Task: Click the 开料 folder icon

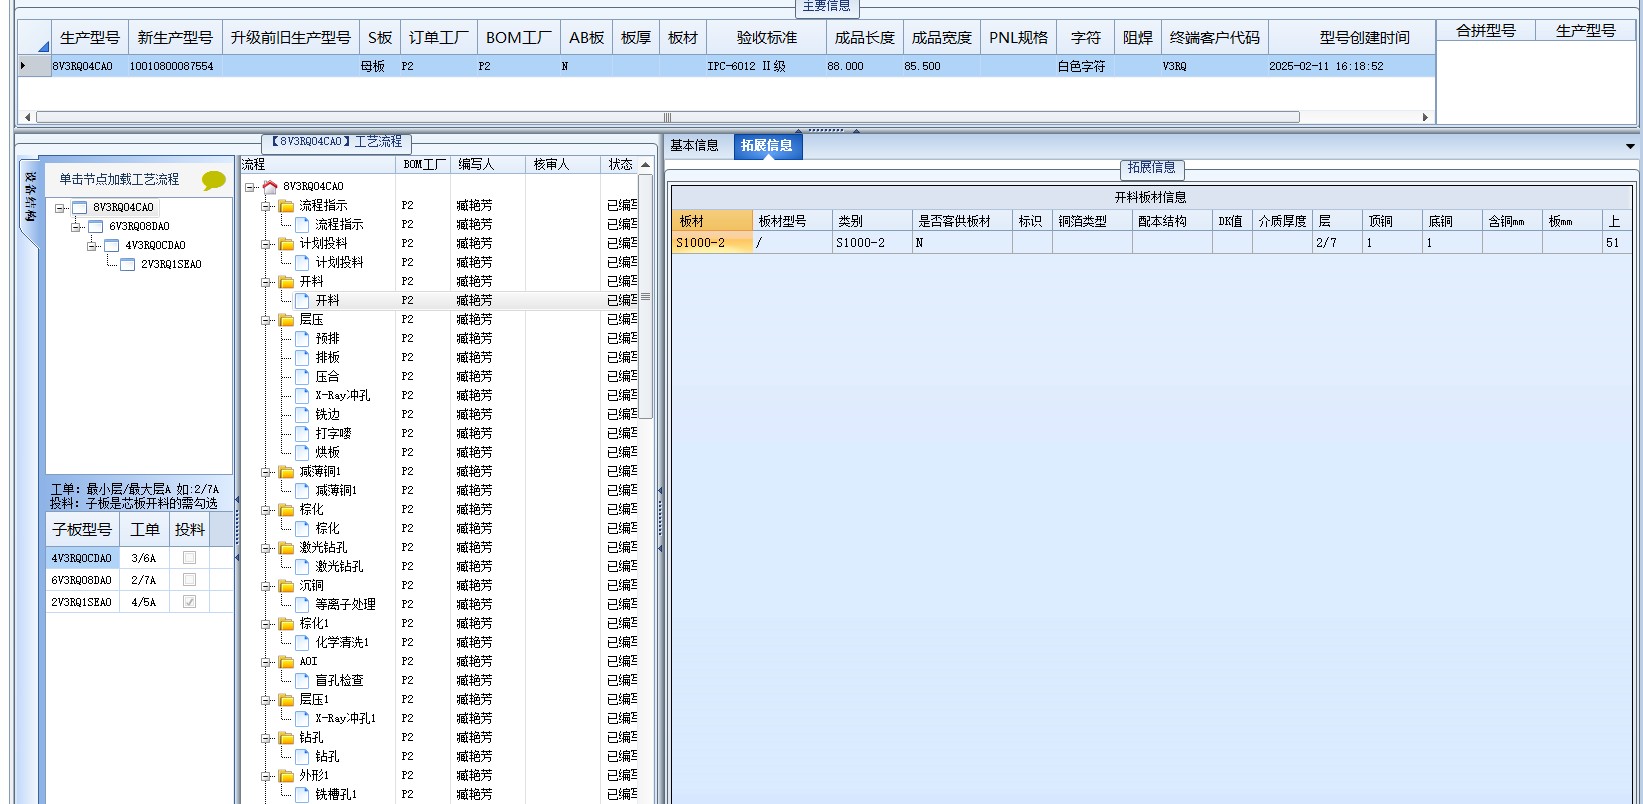Action: (x=286, y=282)
